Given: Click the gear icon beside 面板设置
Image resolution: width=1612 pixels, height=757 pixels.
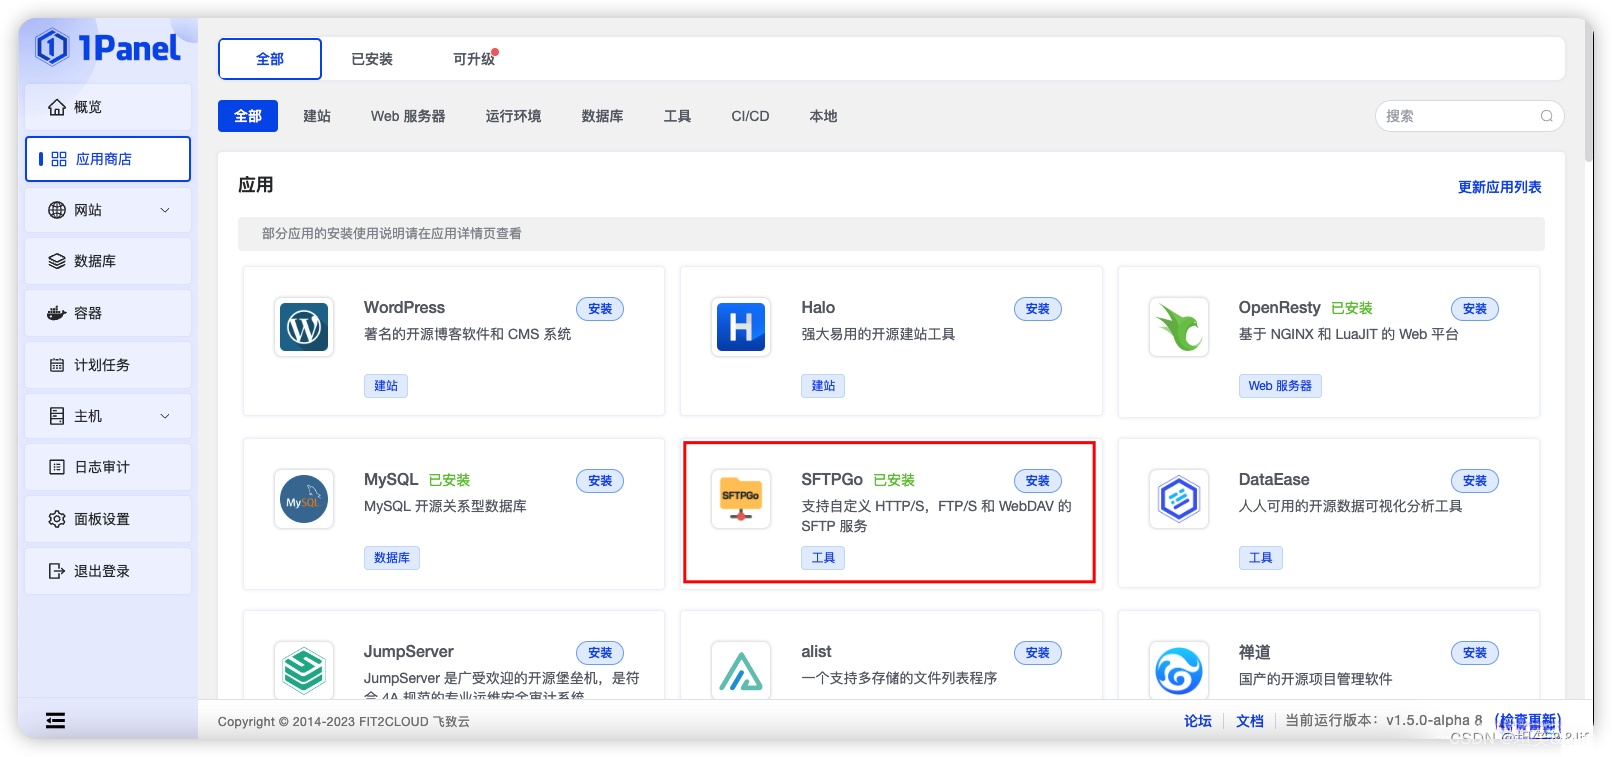Looking at the screenshot, I should [x=57, y=519].
